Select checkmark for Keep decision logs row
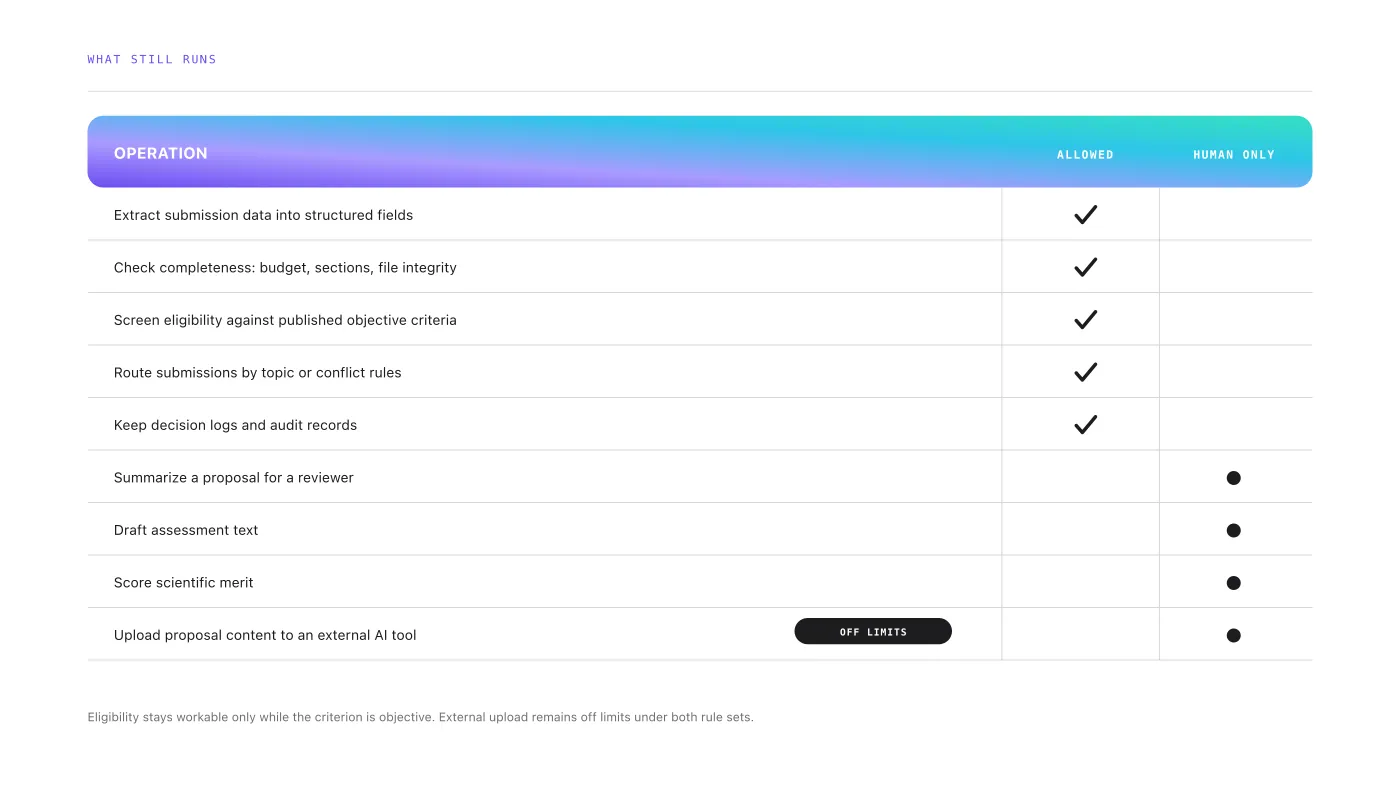 pyautogui.click(x=1085, y=424)
